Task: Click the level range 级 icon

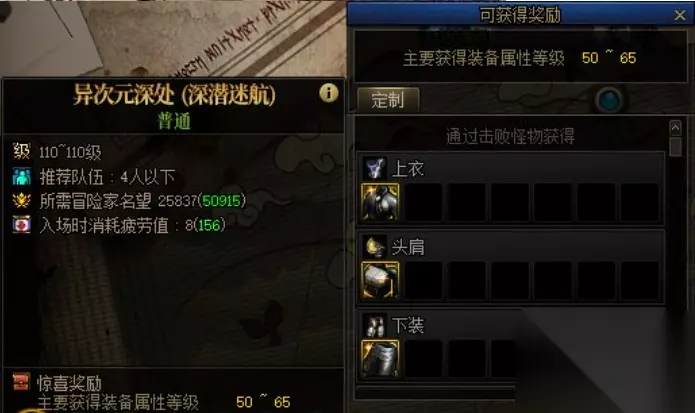Action: pos(21,152)
